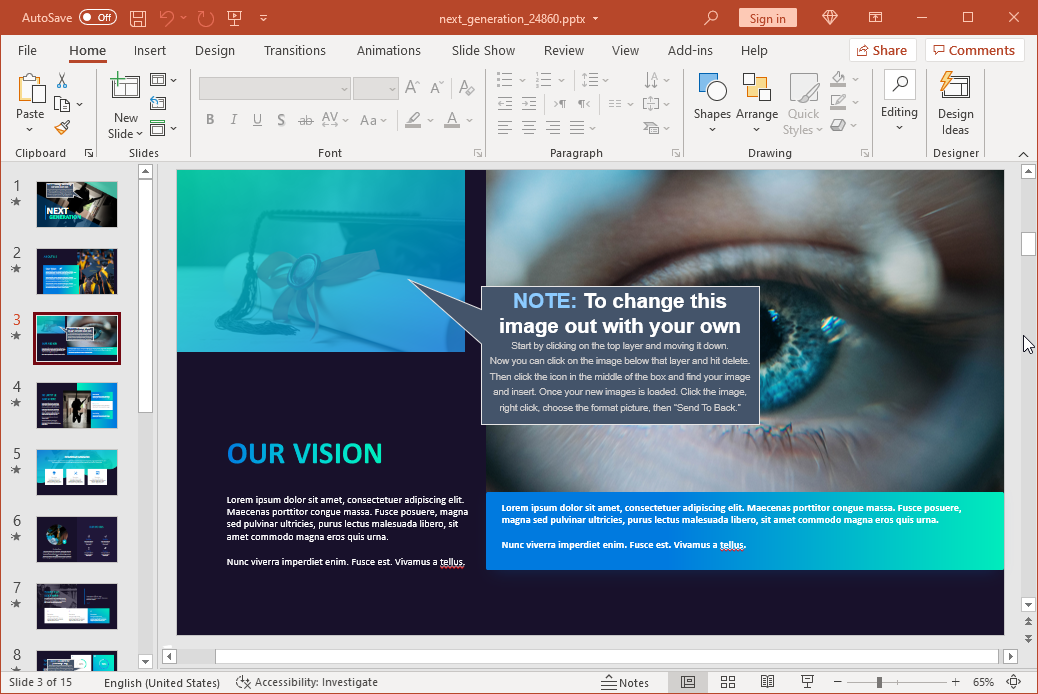Image resolution: width=1038 pixels, height=694 pixels.
Task: Start Slide Show from status bar
Action: tap(808, 682)
